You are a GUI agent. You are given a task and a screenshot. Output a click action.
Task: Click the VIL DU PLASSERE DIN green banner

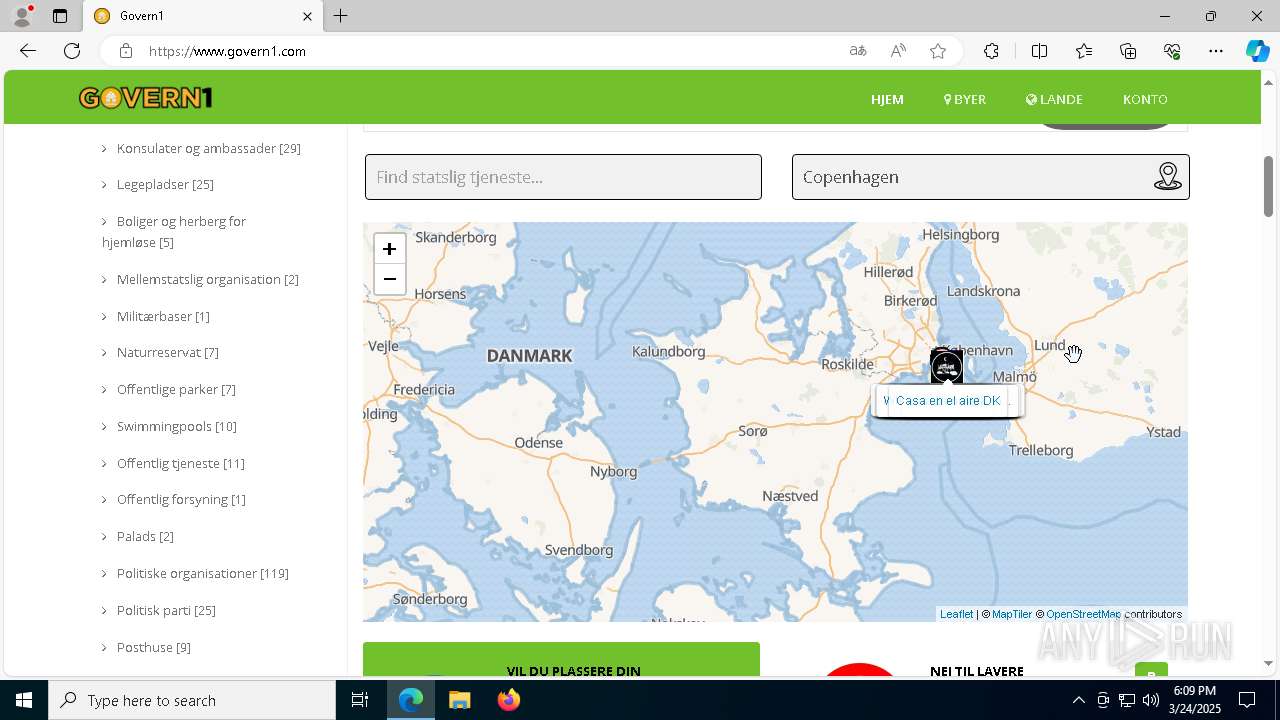(x=561, y=660)
